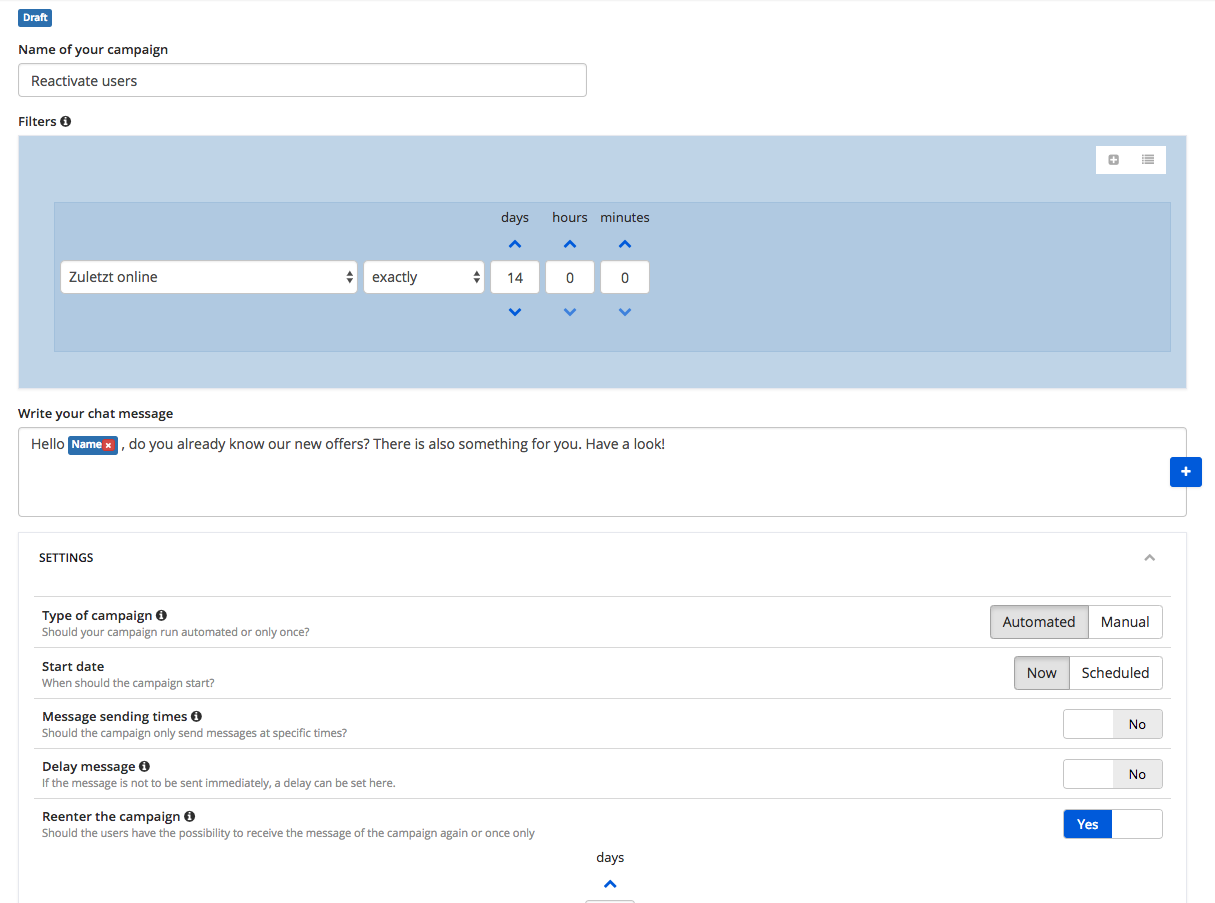The image size is (1215, 903).
Task: Click the 'Start date' label
Action: pos(73,666)
